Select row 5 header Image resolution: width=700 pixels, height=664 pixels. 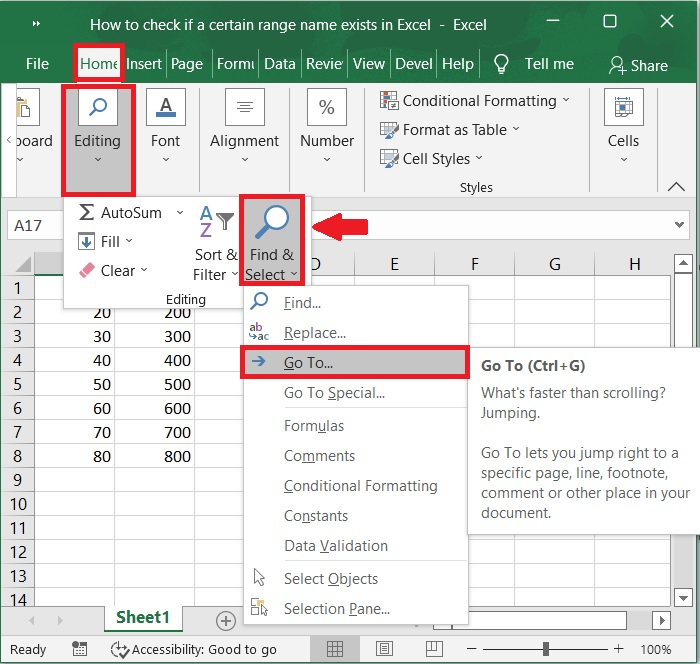click(17, 384)
